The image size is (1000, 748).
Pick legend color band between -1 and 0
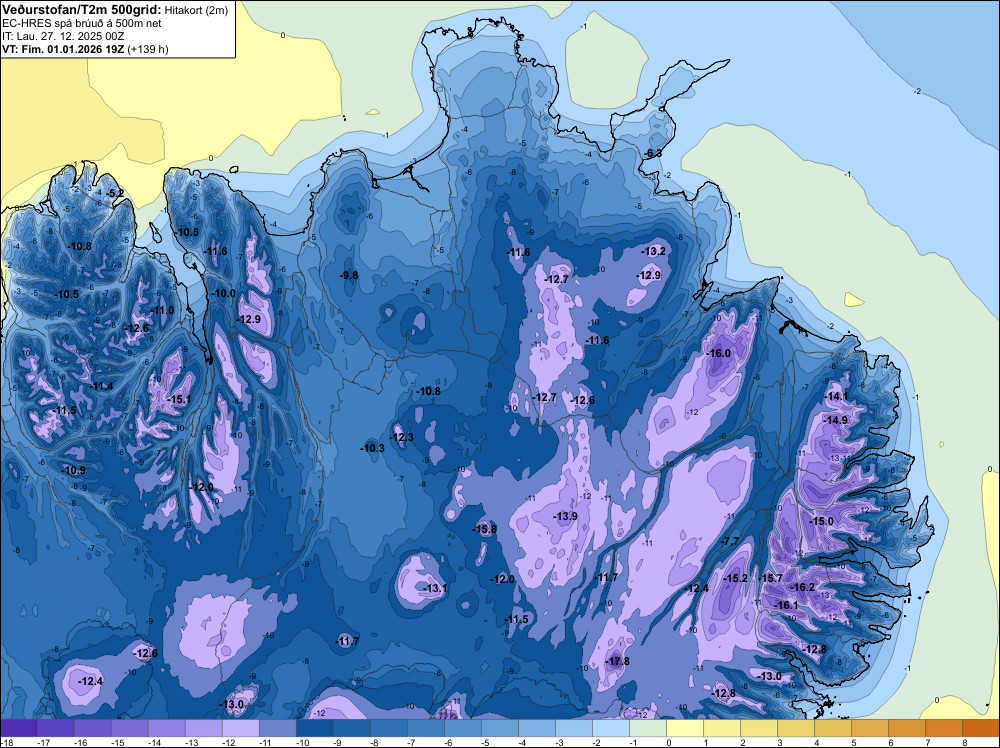tap(648, 728)
